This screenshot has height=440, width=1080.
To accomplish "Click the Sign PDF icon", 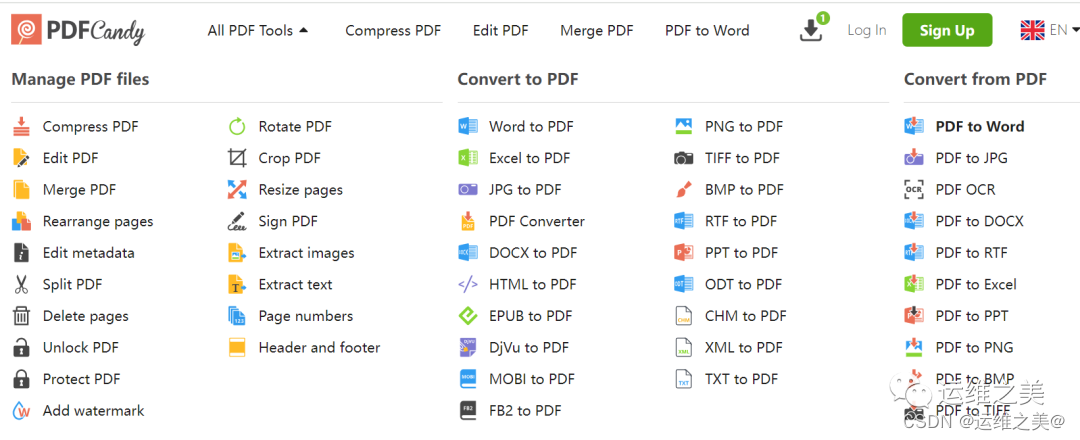I will tap(237, 222).
